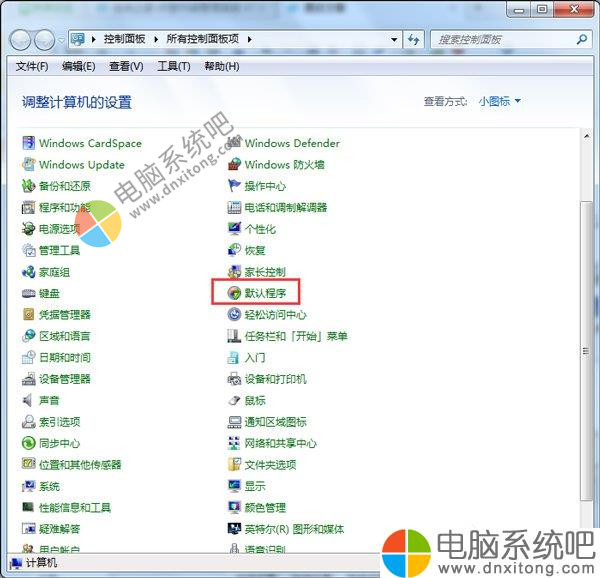The height and width of the screenshot is (578, 600).
Task: Open the Windows Update icon
Action: coord(30,165)
